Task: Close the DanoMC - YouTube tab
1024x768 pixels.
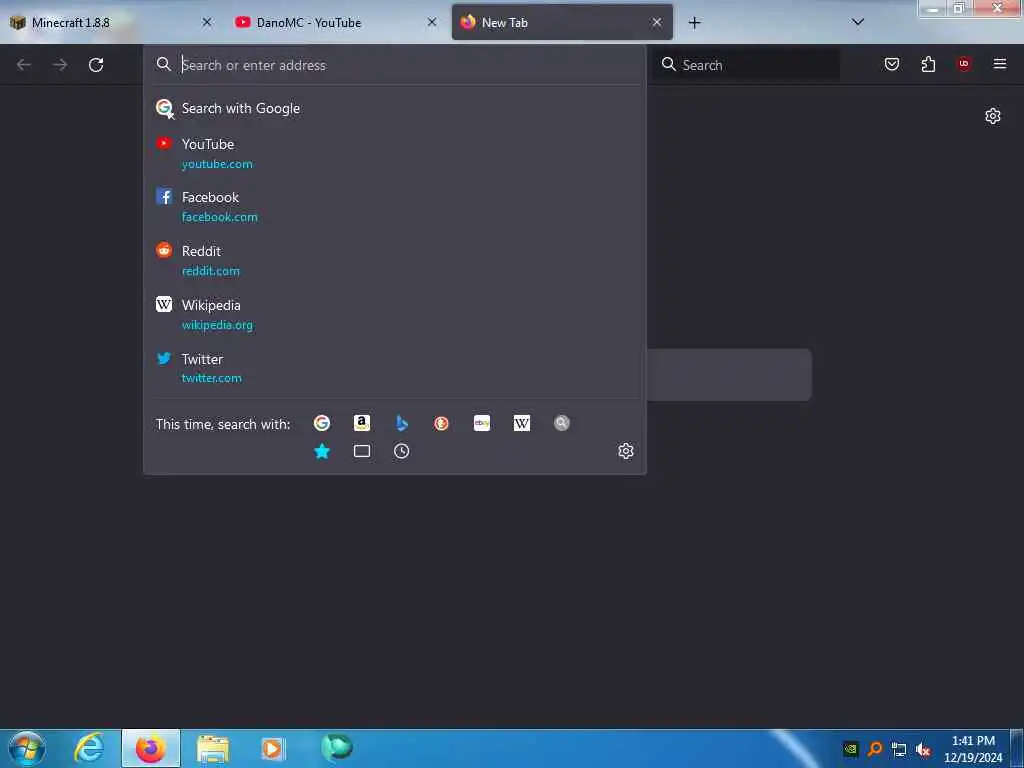Action: coord(432,22)
